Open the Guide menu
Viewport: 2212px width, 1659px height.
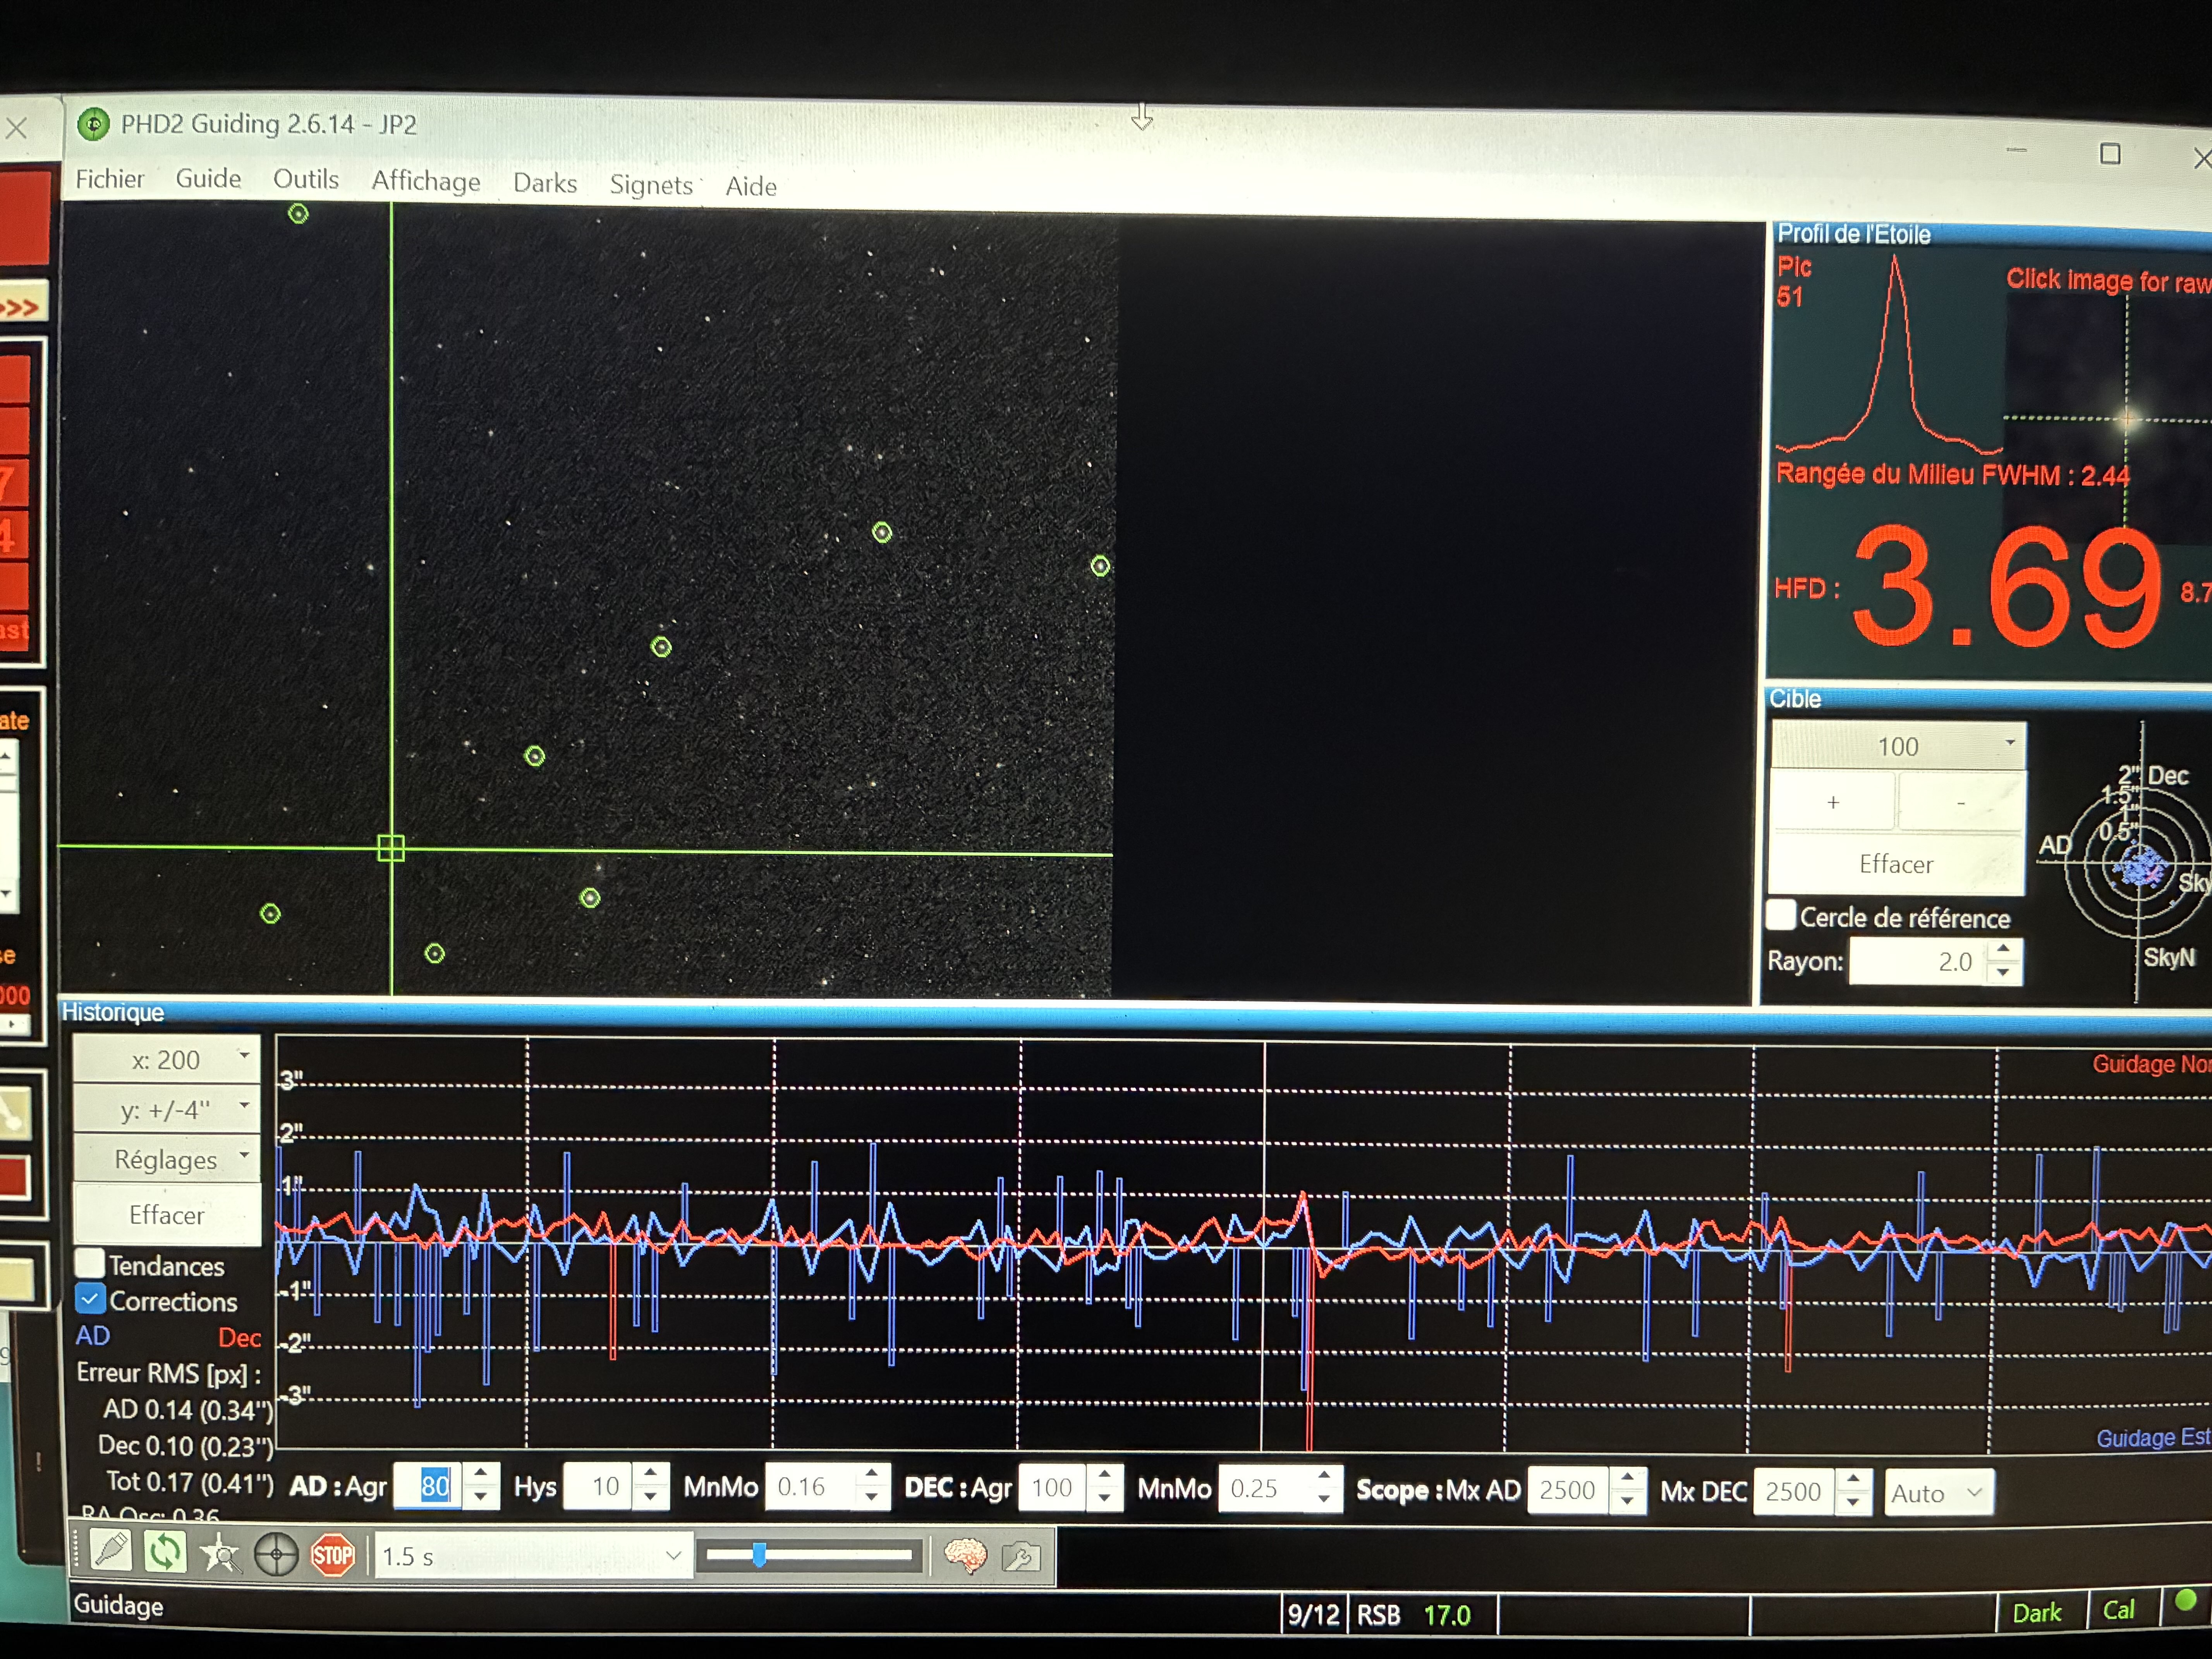[x=208, y=178]
